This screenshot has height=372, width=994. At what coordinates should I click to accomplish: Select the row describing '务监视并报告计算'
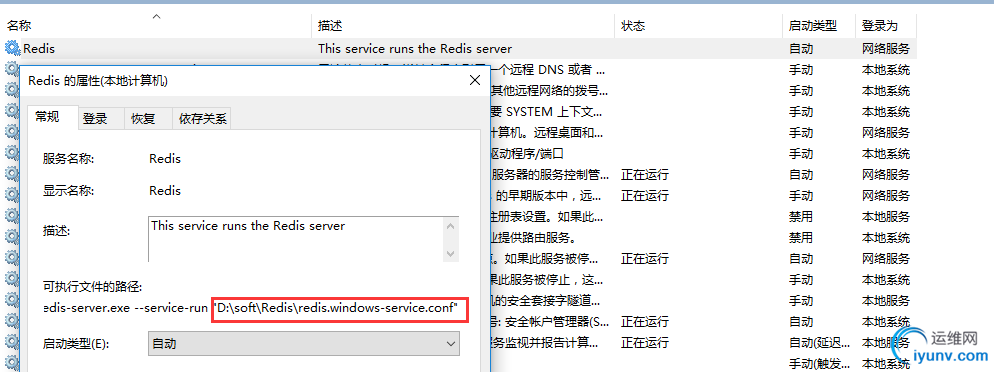(545, 343)
